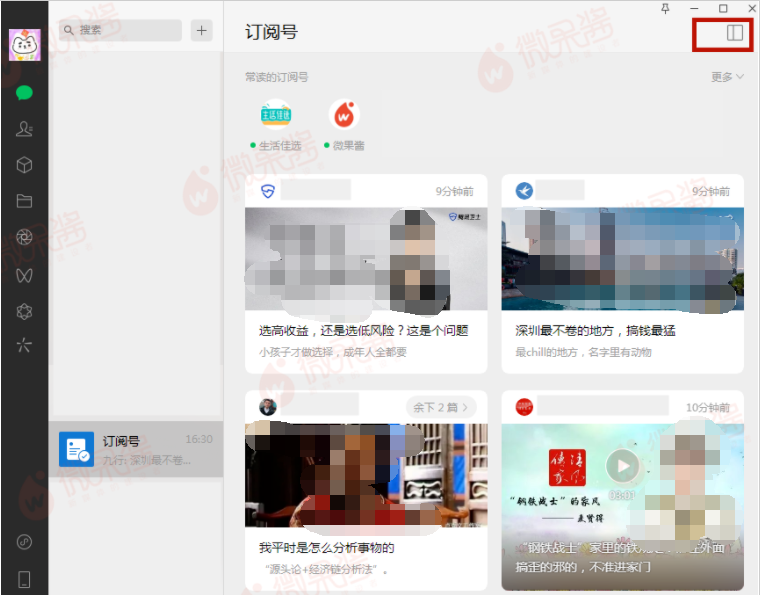Select the 订阅号 conversation in the chat list
This screenshot has height=595, width=760.
point(135,449)
